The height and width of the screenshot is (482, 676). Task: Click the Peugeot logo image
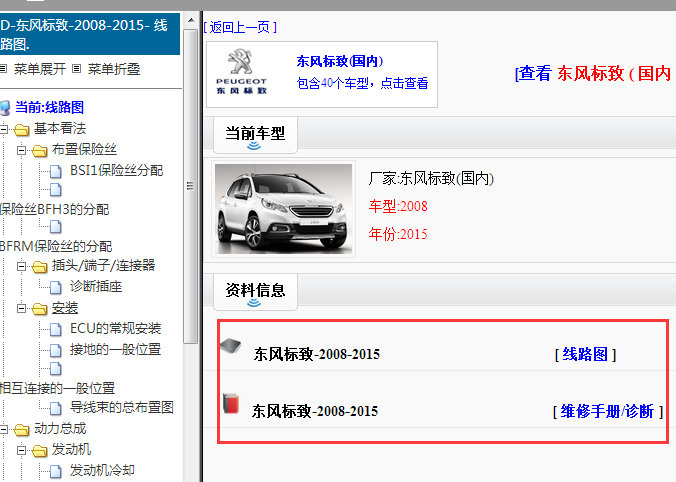pyautogui.click(x=241, y=72)
